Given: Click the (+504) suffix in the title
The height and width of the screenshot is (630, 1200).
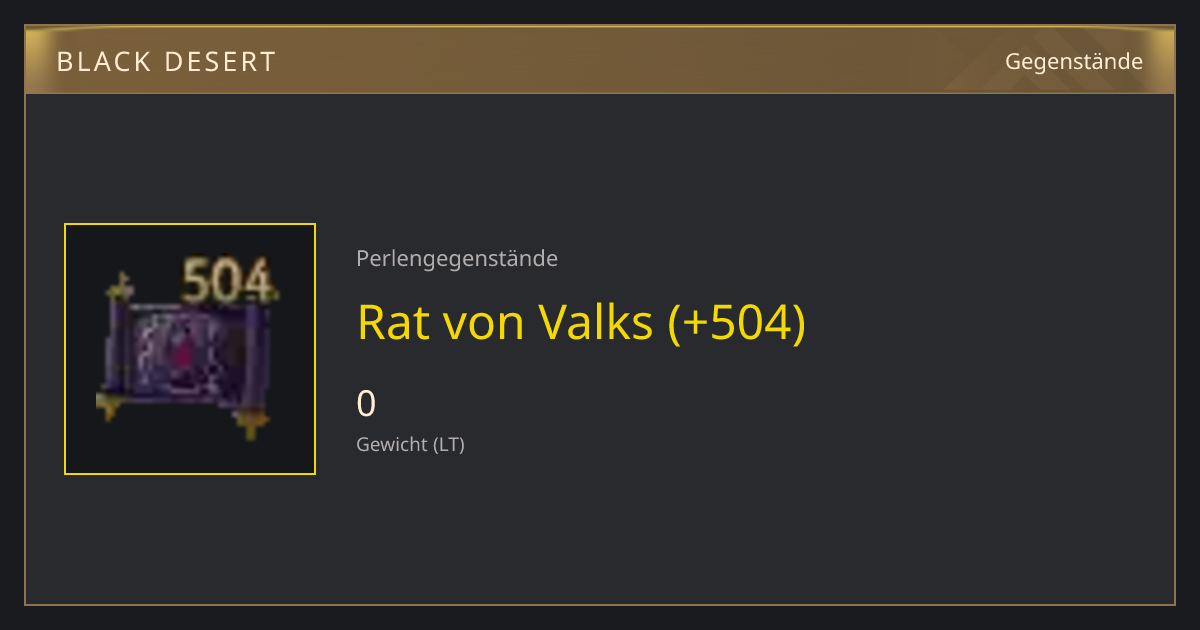Looking at the screenshot, I should 736,322.
